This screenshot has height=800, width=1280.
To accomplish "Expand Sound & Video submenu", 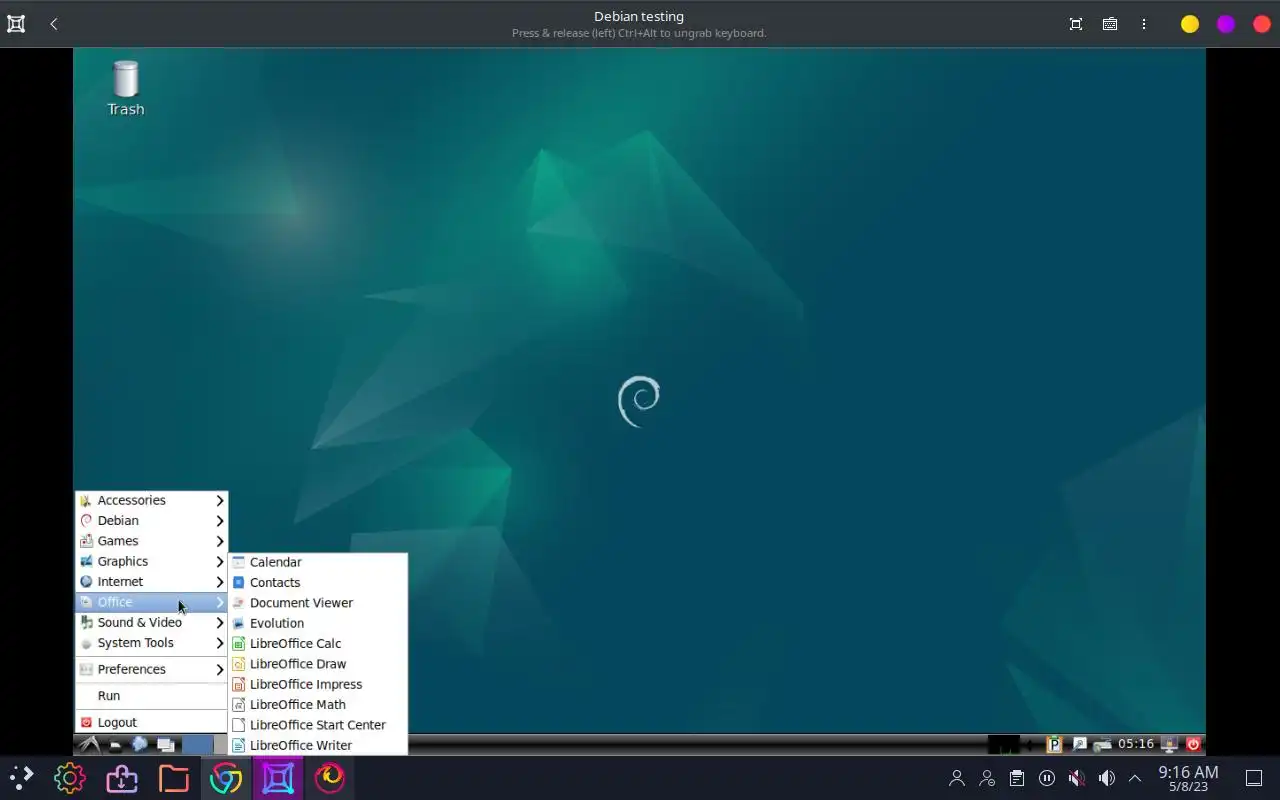I will (x=151, y=622).
